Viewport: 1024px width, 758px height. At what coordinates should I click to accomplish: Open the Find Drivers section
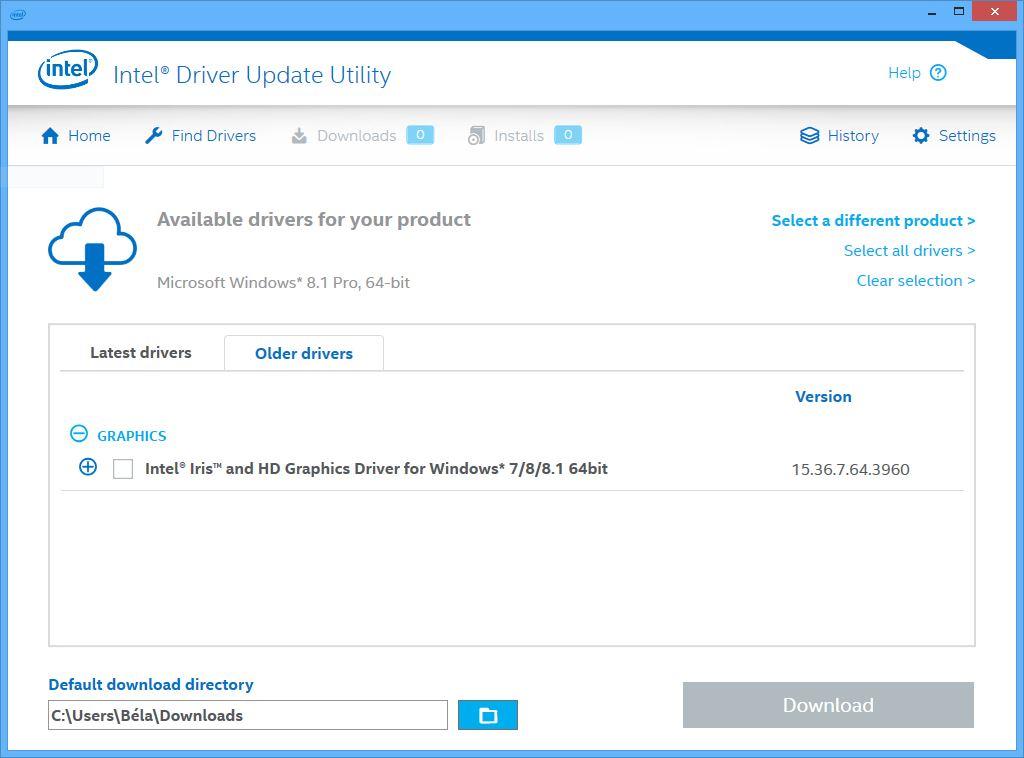pyautogui.click(x=200, y=136)
